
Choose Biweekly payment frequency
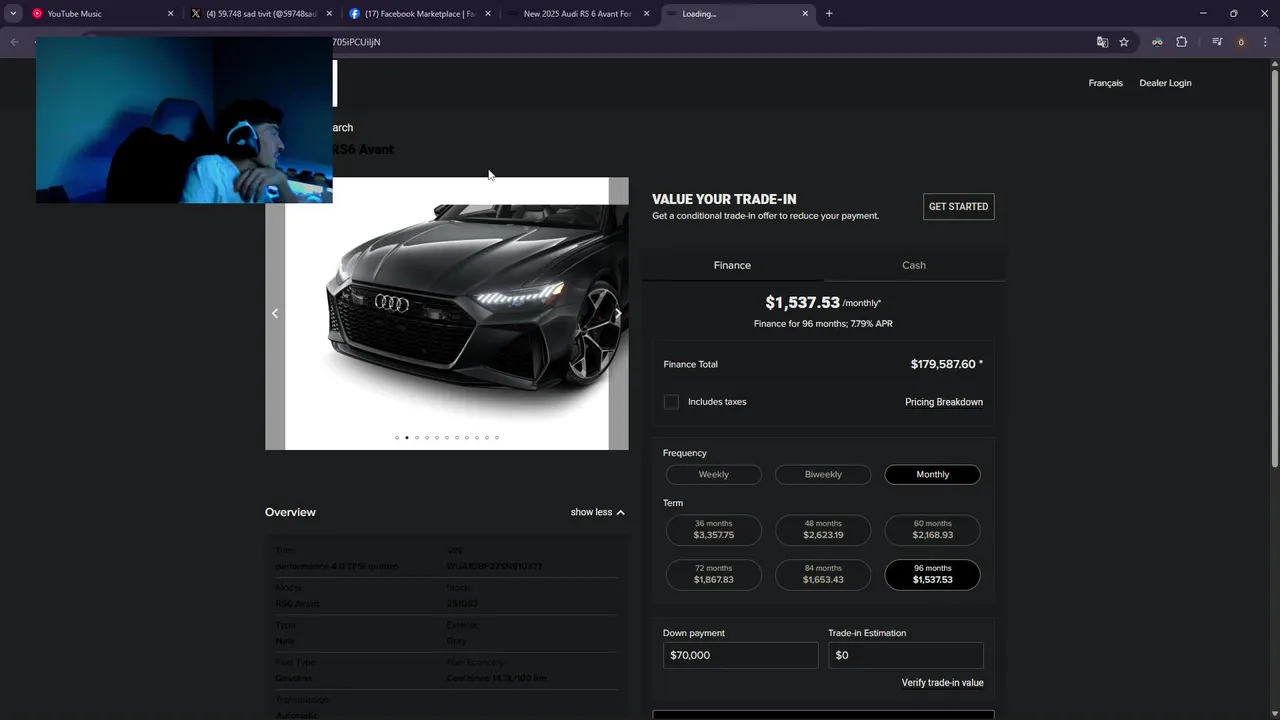[823, 474]
